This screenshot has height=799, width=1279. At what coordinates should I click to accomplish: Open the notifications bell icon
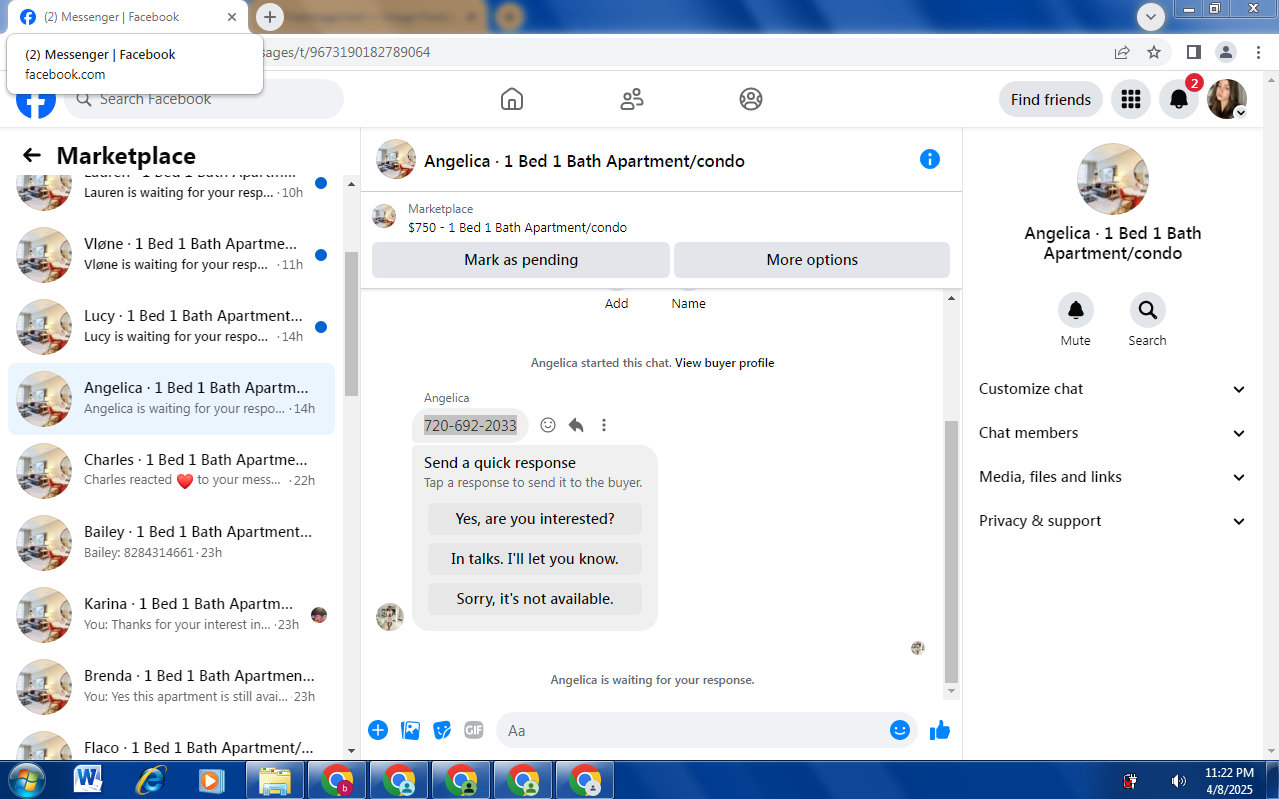[1179, 99]
